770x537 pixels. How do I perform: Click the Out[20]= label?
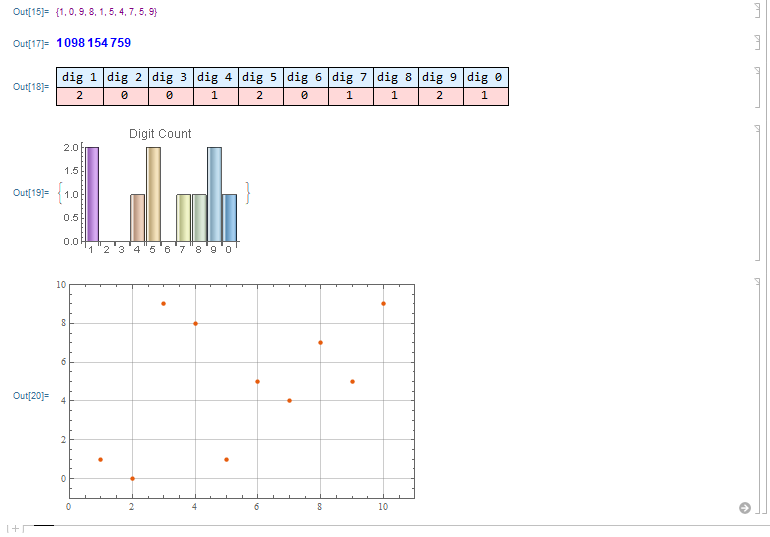click(31, 396)
